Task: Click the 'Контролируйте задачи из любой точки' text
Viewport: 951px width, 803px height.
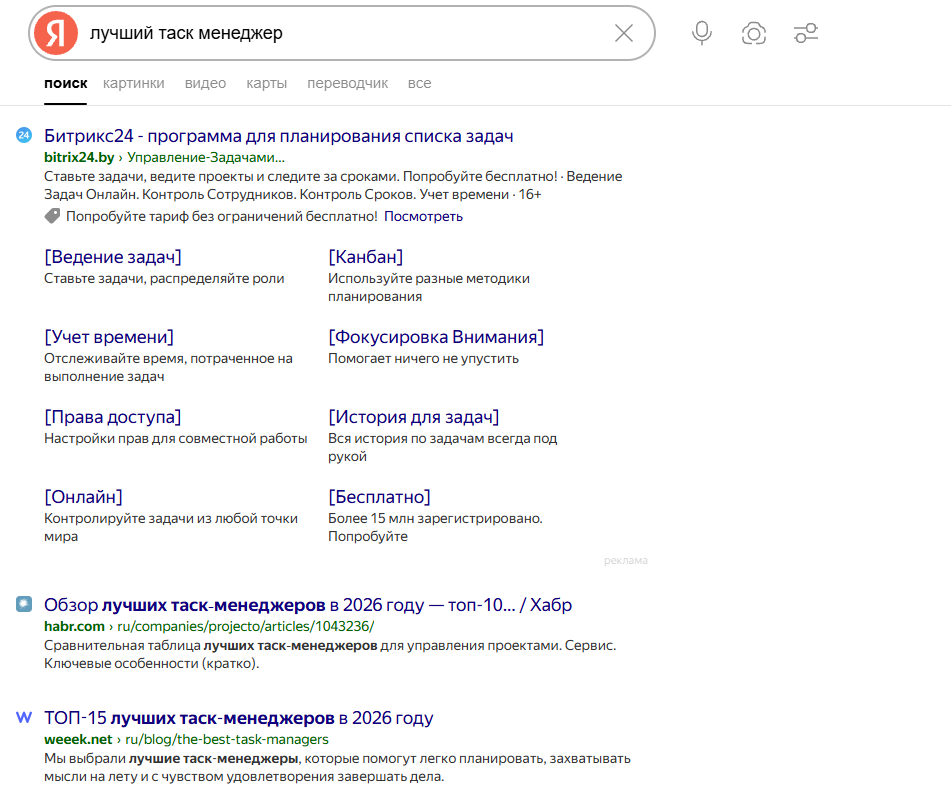Action: point(170,527)
